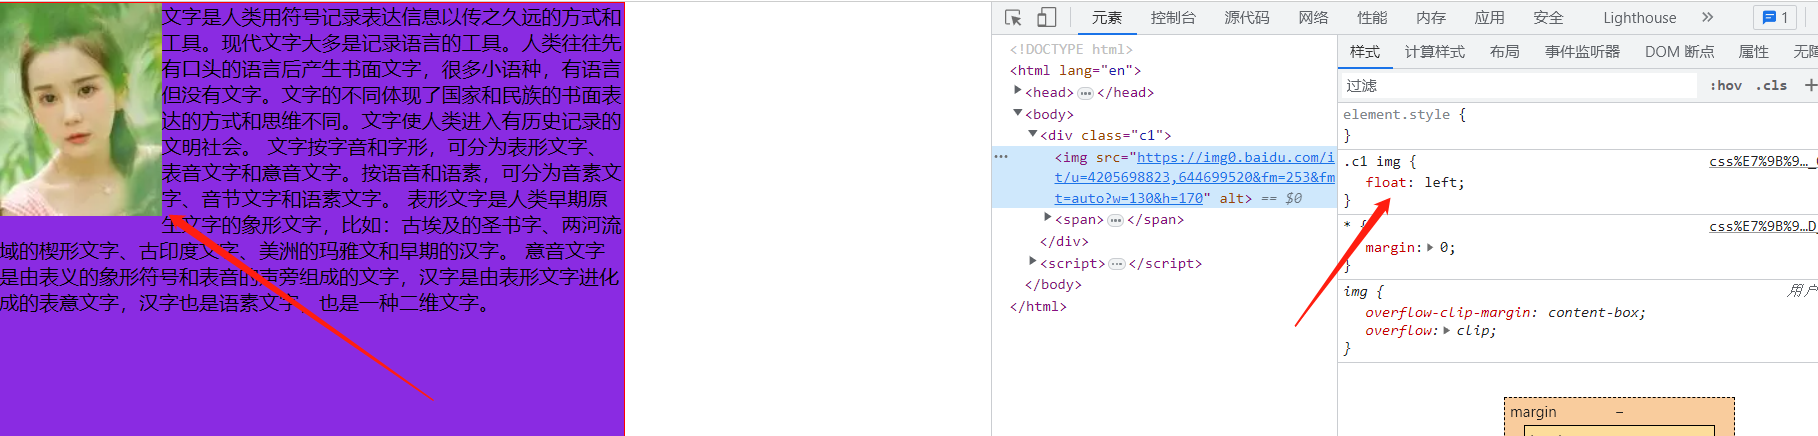Expand the script node triangle
This screenshot has width=1818, height=436.
(1033, 261)
